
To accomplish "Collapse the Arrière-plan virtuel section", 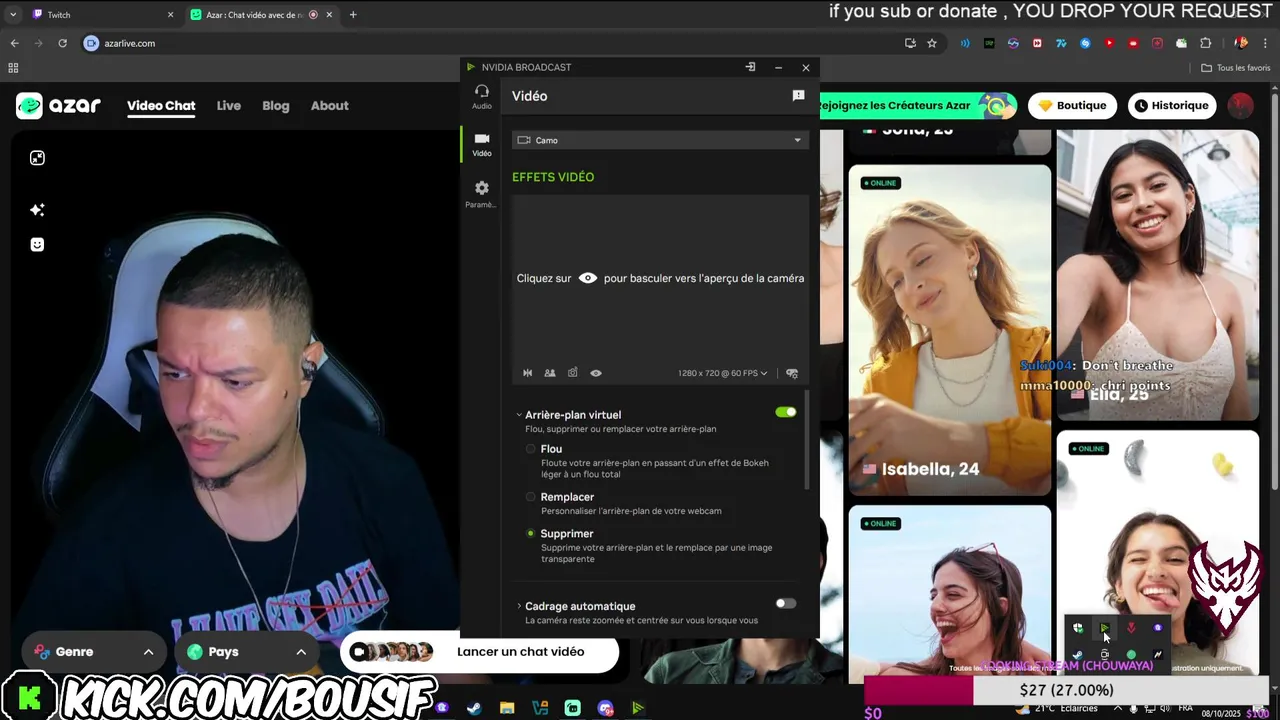I will point(519,415).
